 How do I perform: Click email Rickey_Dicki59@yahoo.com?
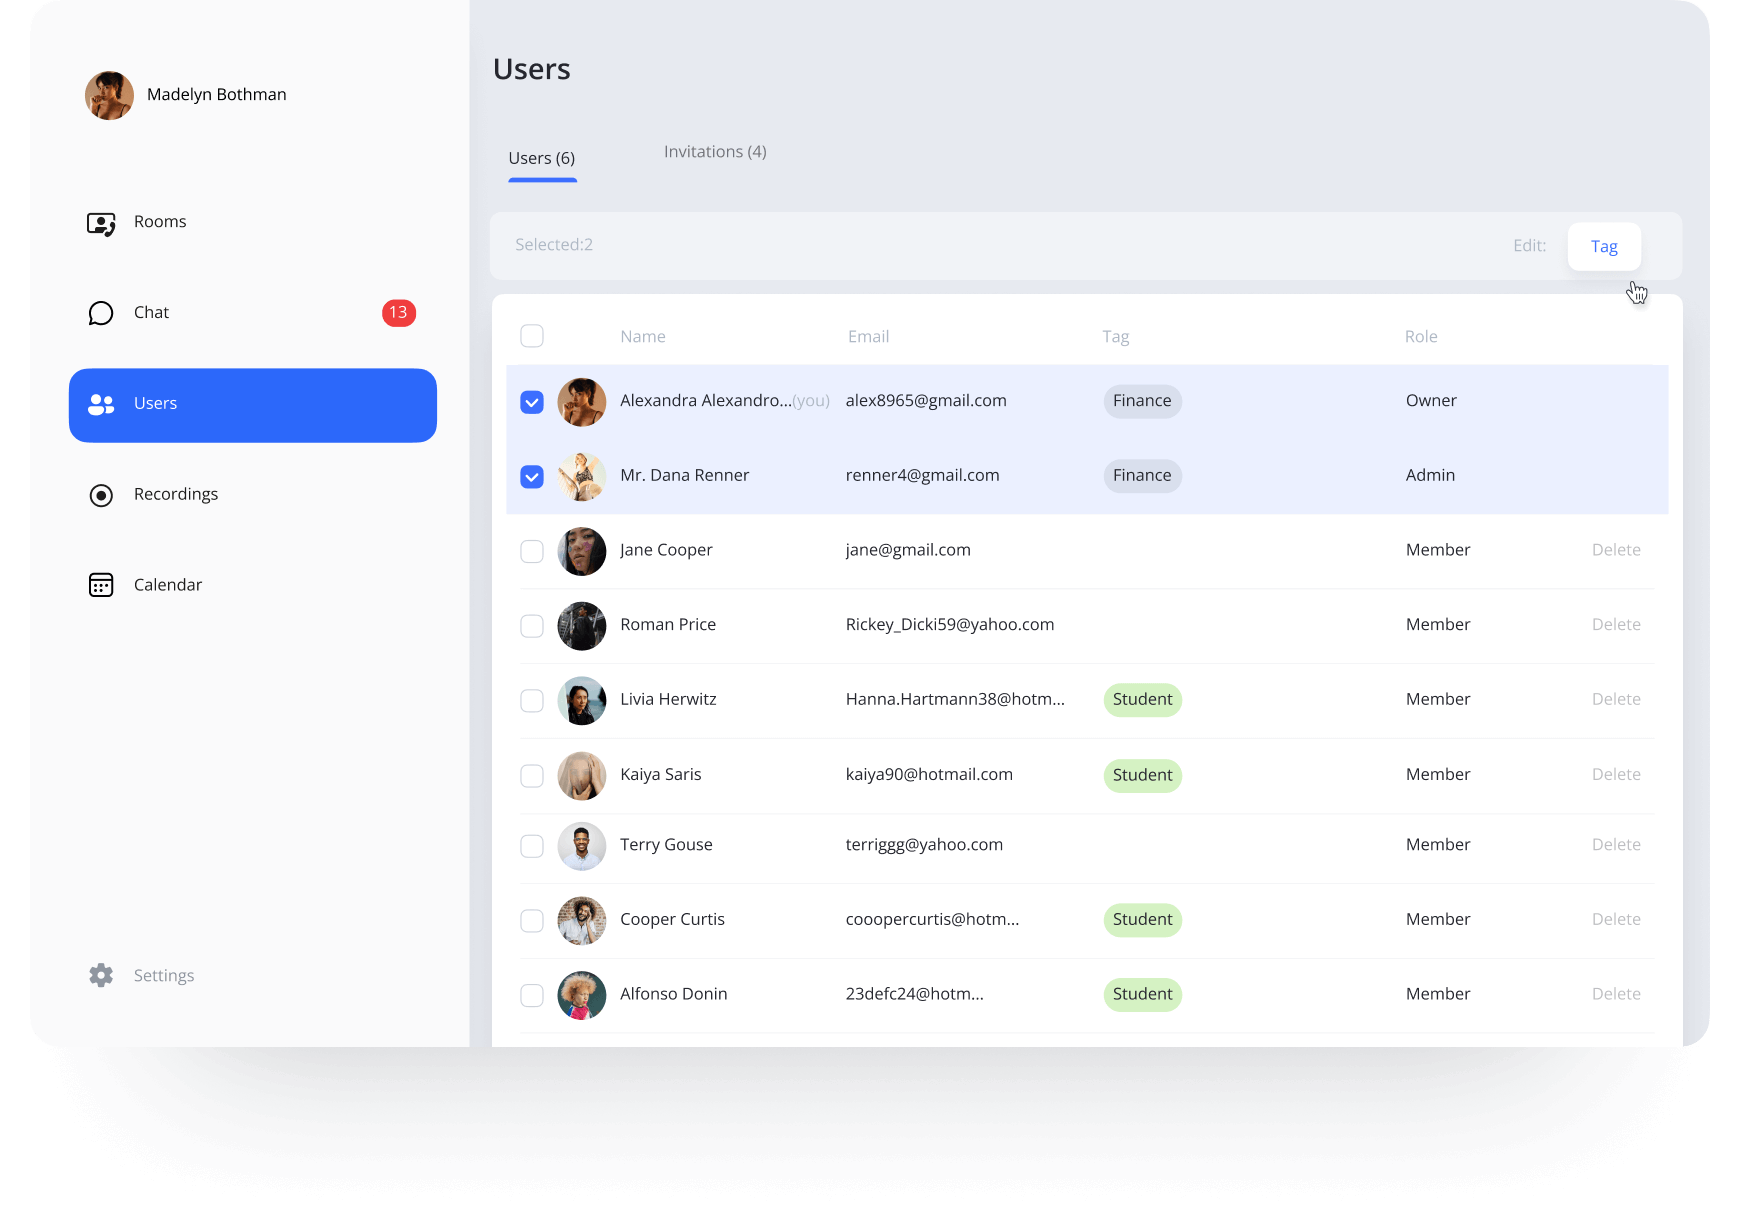(x=950, y=625)
